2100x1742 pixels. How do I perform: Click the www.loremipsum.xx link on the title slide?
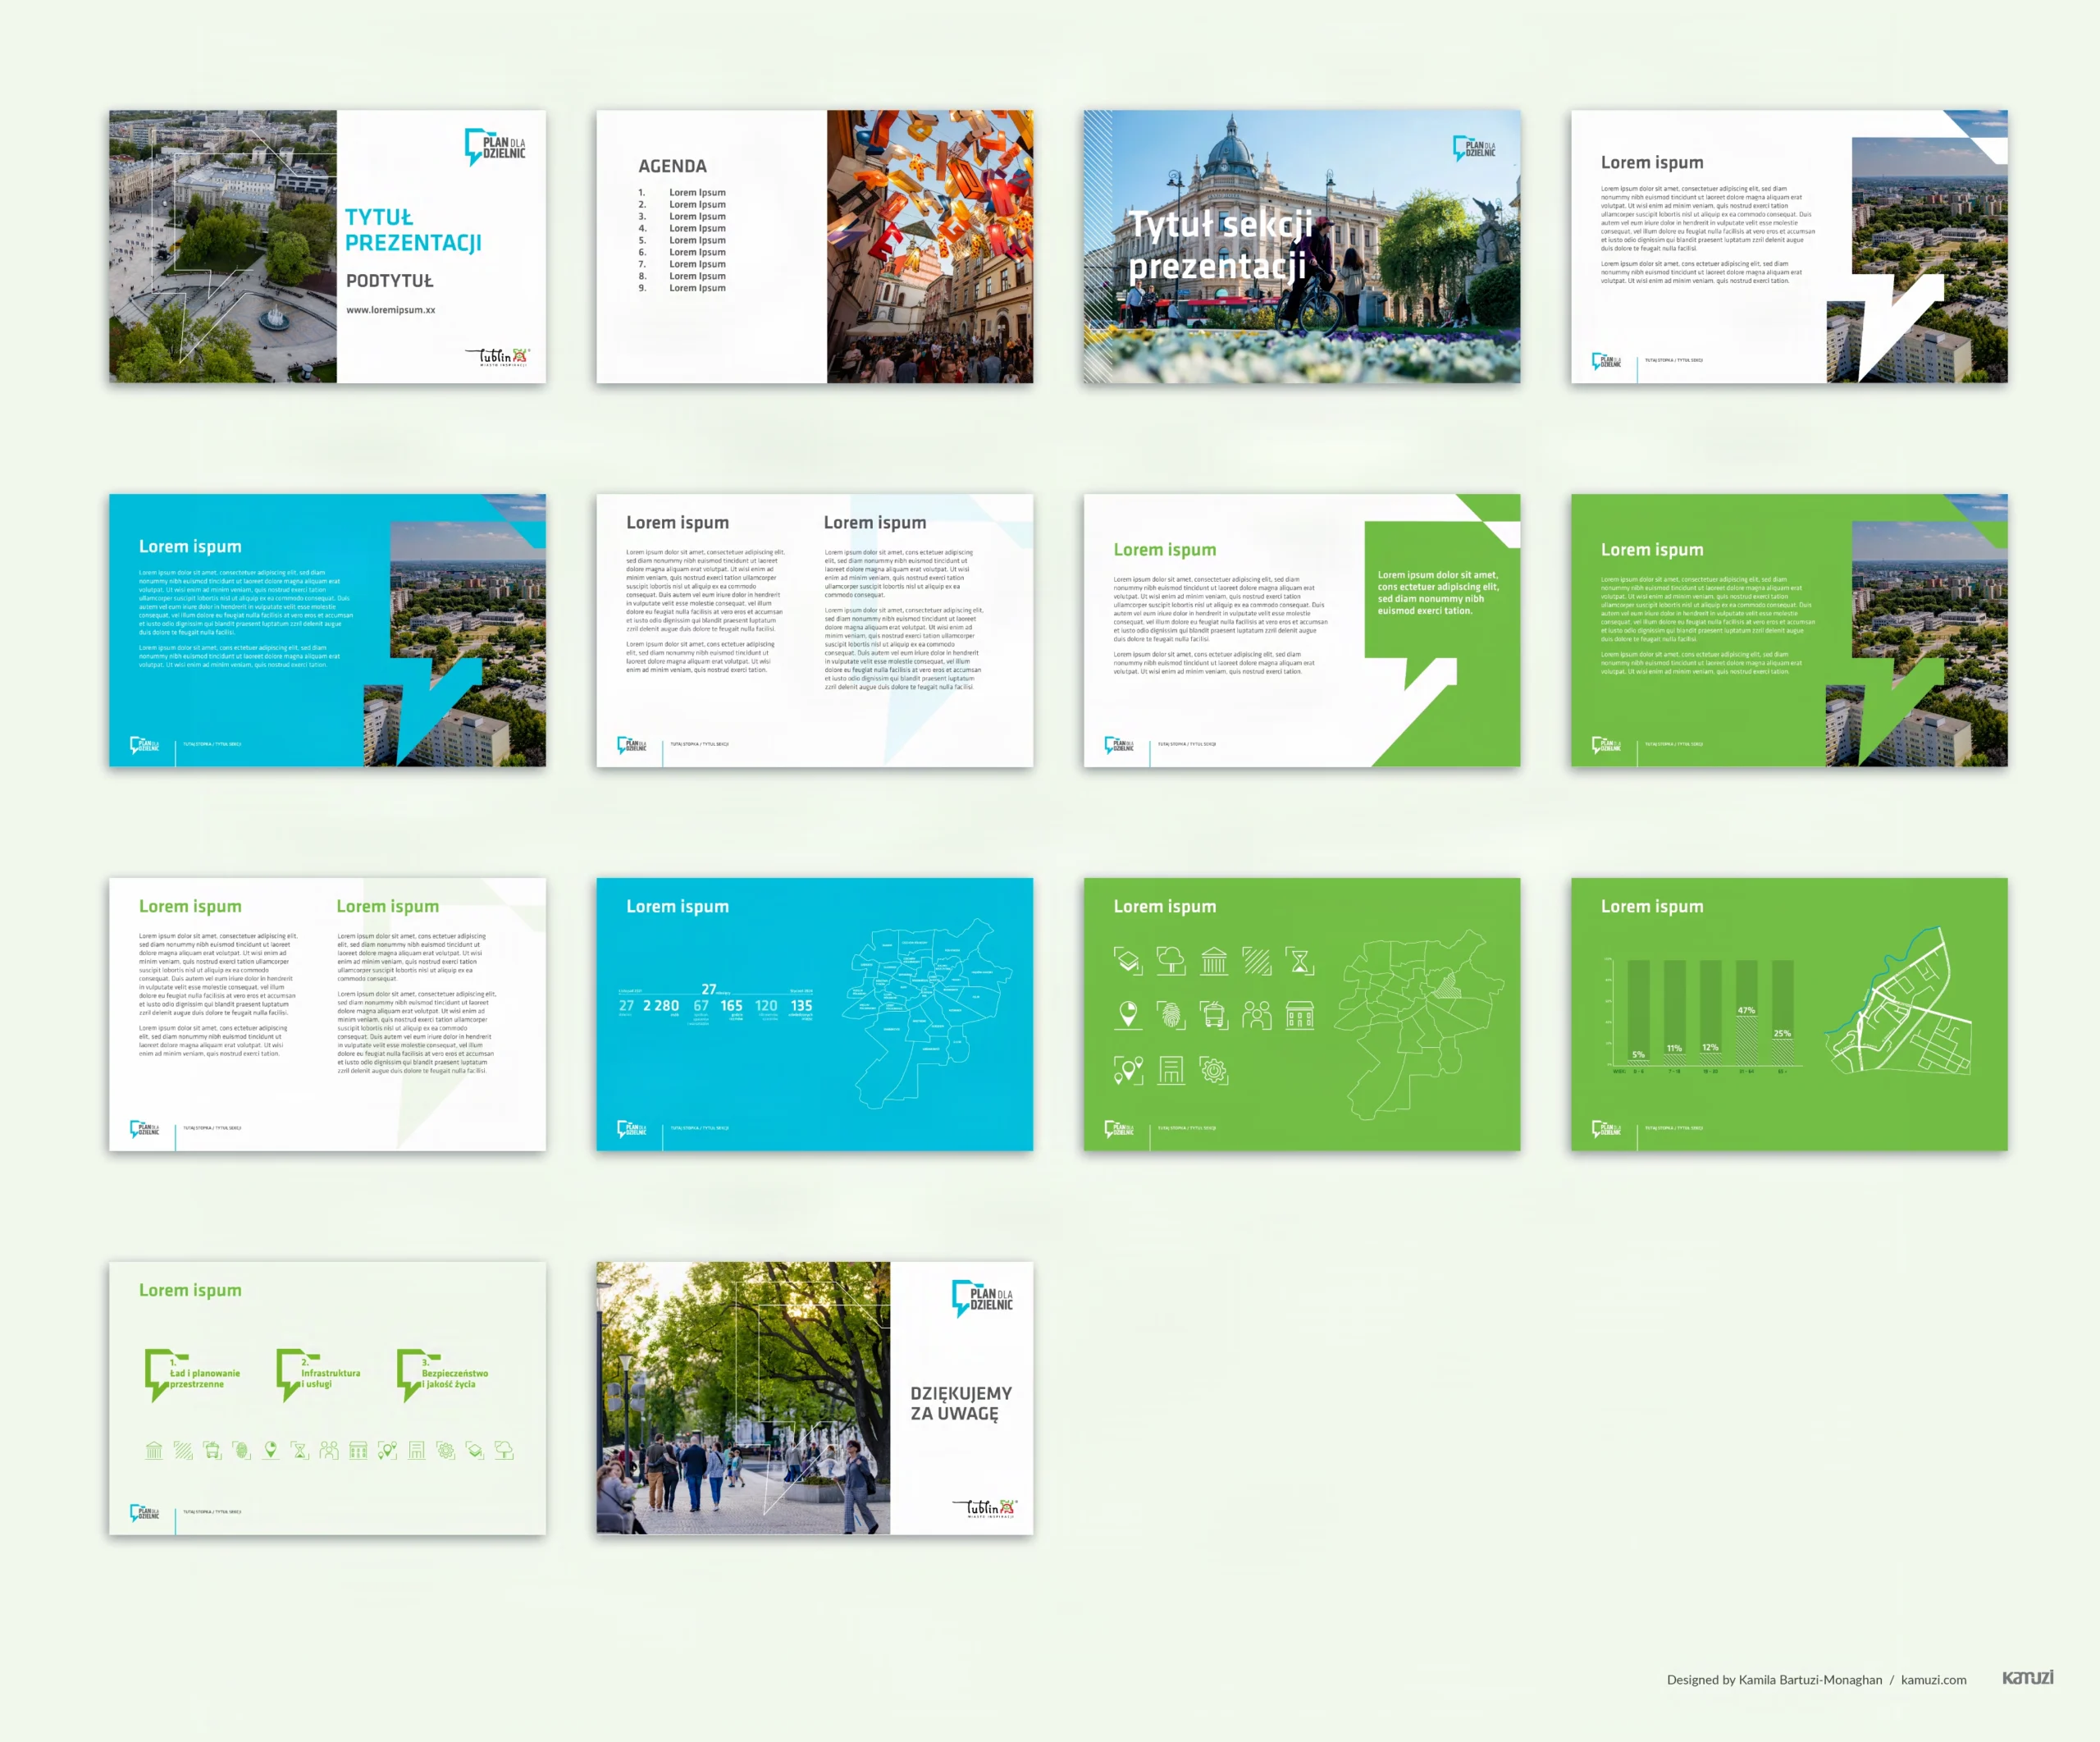pos(390,310)
